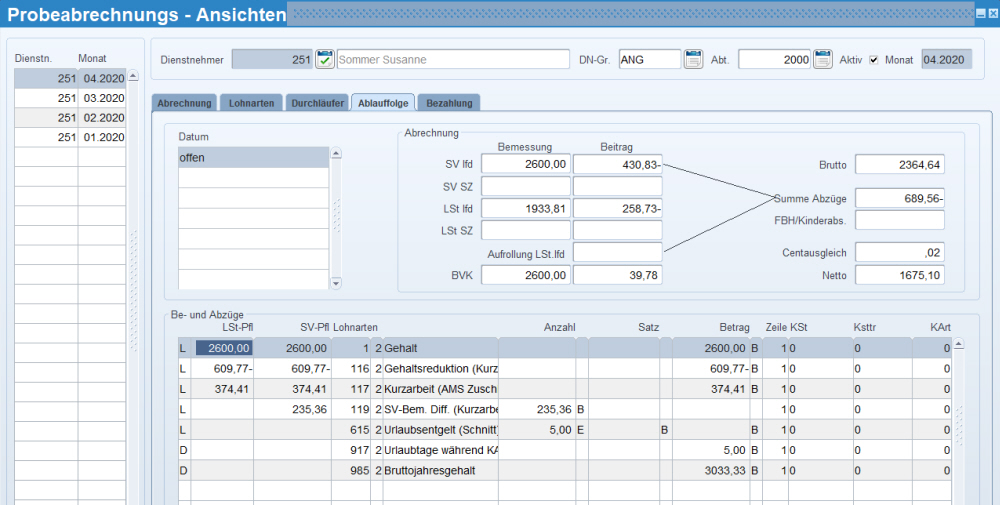Click Betrag cell 3033,33
The width and height of the screenshot is (1000, 505).
710,471
